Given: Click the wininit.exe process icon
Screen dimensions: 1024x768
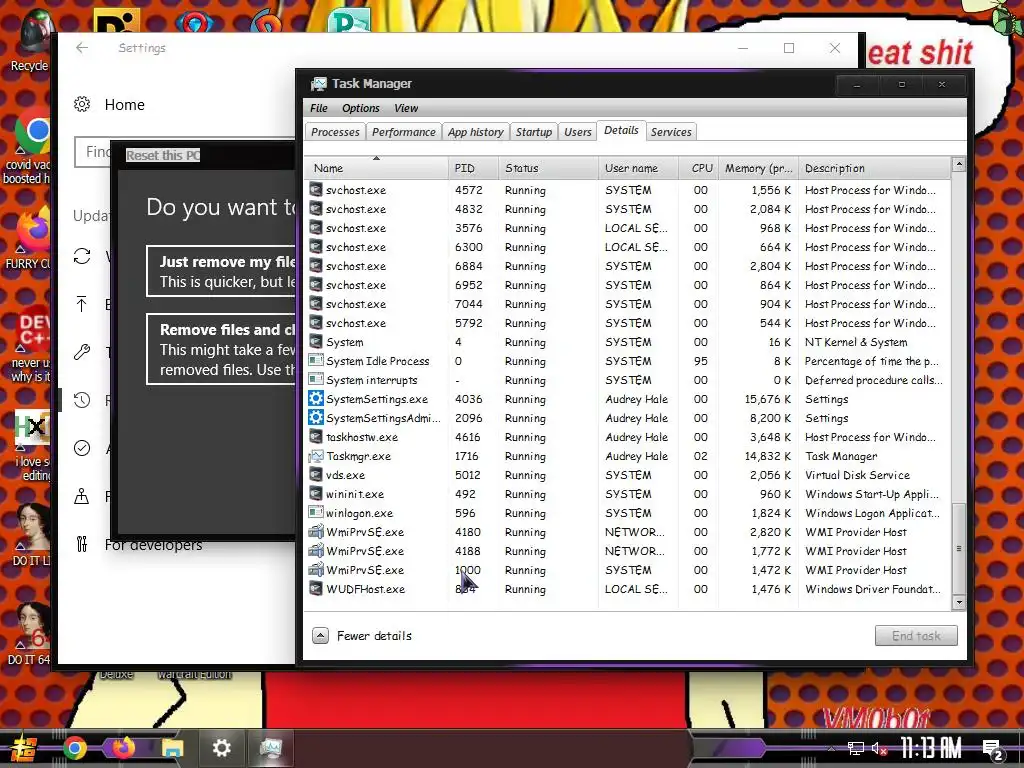Looking at the screenshot, I should pyautogui.click(x=316, y=494).
